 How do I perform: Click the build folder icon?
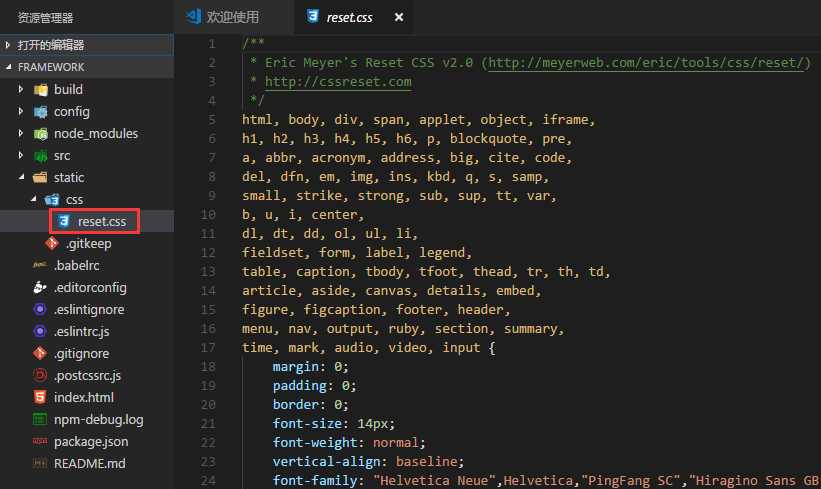point(40,90)
